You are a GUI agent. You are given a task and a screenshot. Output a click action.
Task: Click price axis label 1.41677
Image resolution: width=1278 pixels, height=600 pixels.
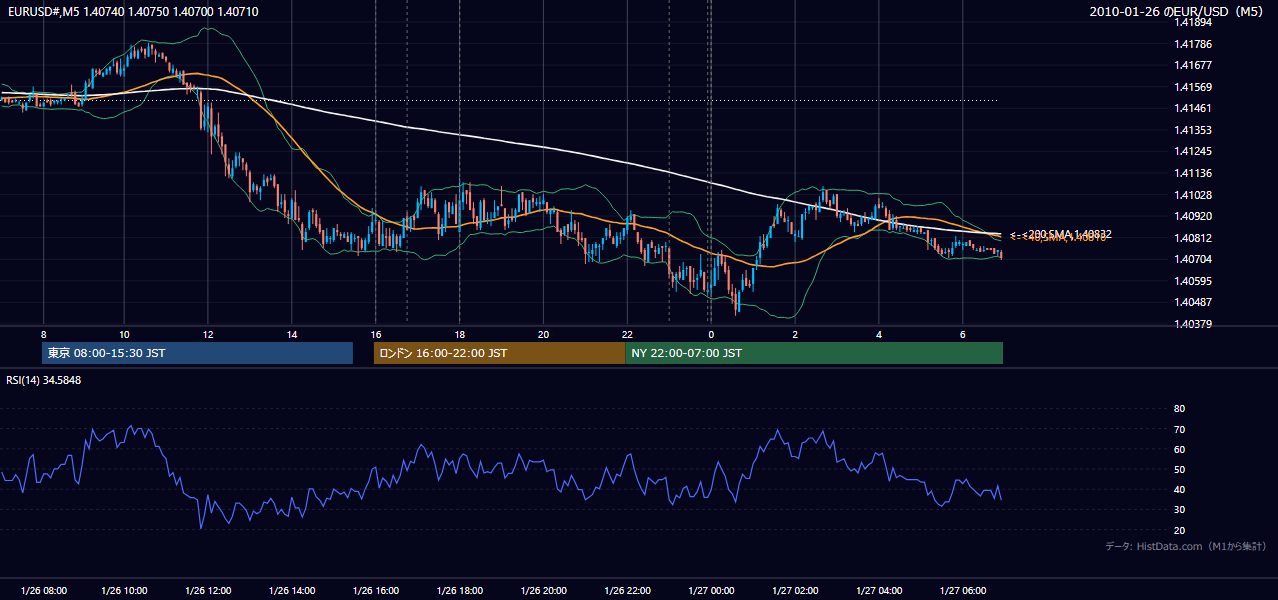click(1192, 65)
